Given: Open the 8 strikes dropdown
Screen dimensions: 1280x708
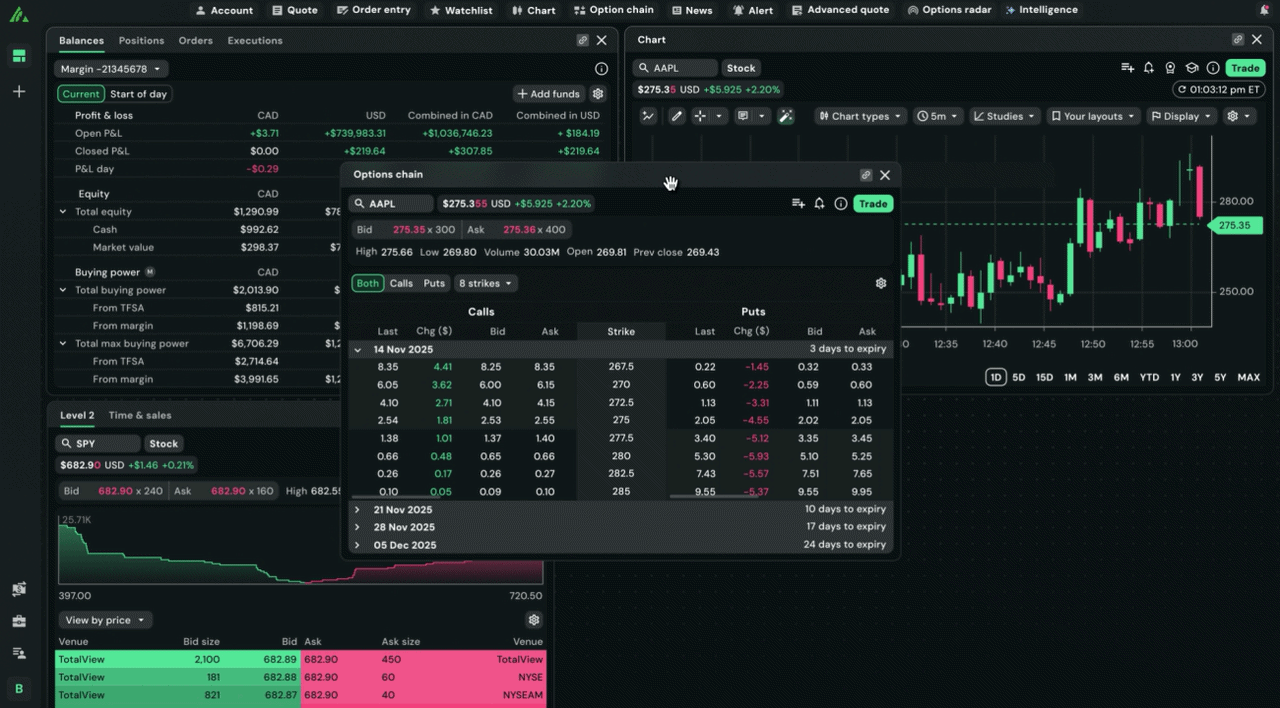Looking at the screenshot, I should point(485,283).
